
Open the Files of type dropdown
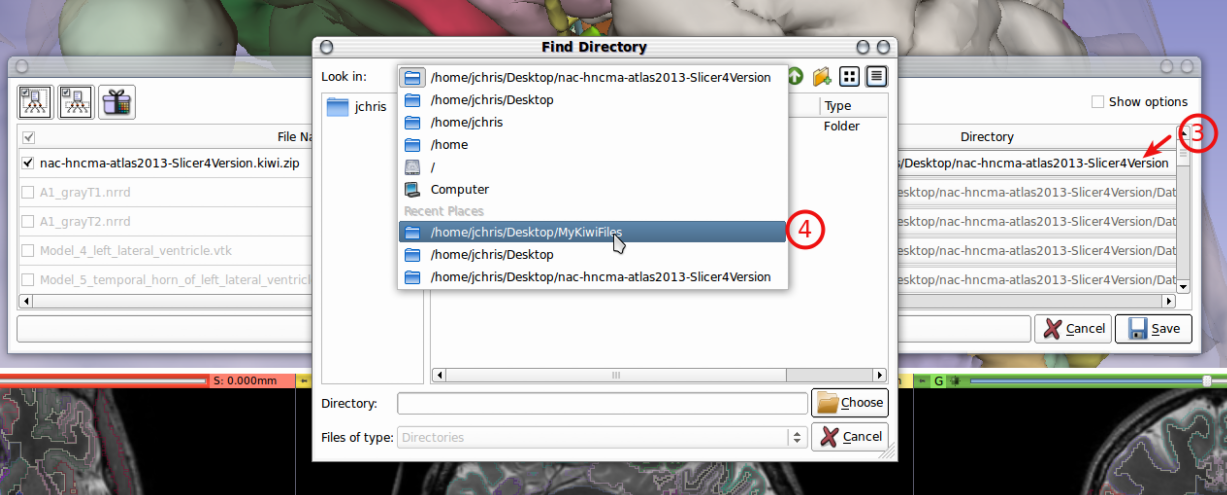(x=602, y=437)
